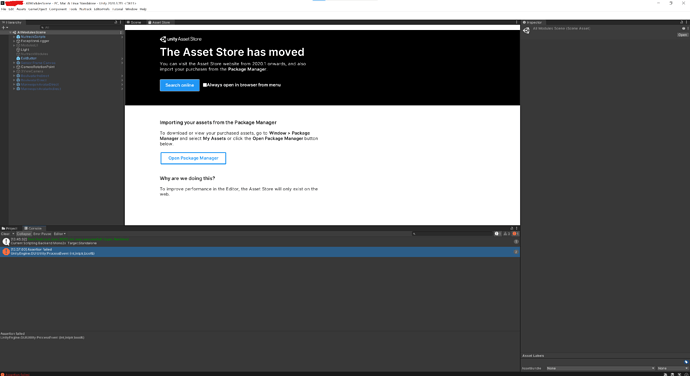Click the Clear button in Console
690x376 pixels.
5,234
